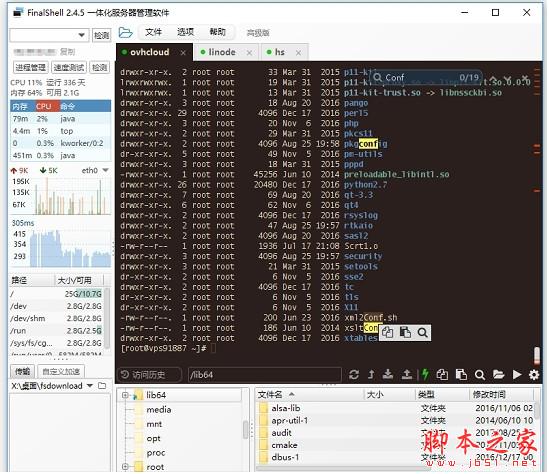
Task: Open the connection manager folder icon
Action: click(x=126, y=33)
